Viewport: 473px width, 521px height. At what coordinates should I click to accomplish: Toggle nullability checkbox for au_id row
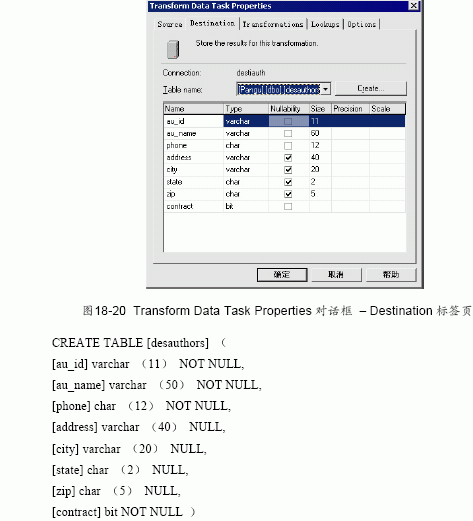(x=288, y=121)
